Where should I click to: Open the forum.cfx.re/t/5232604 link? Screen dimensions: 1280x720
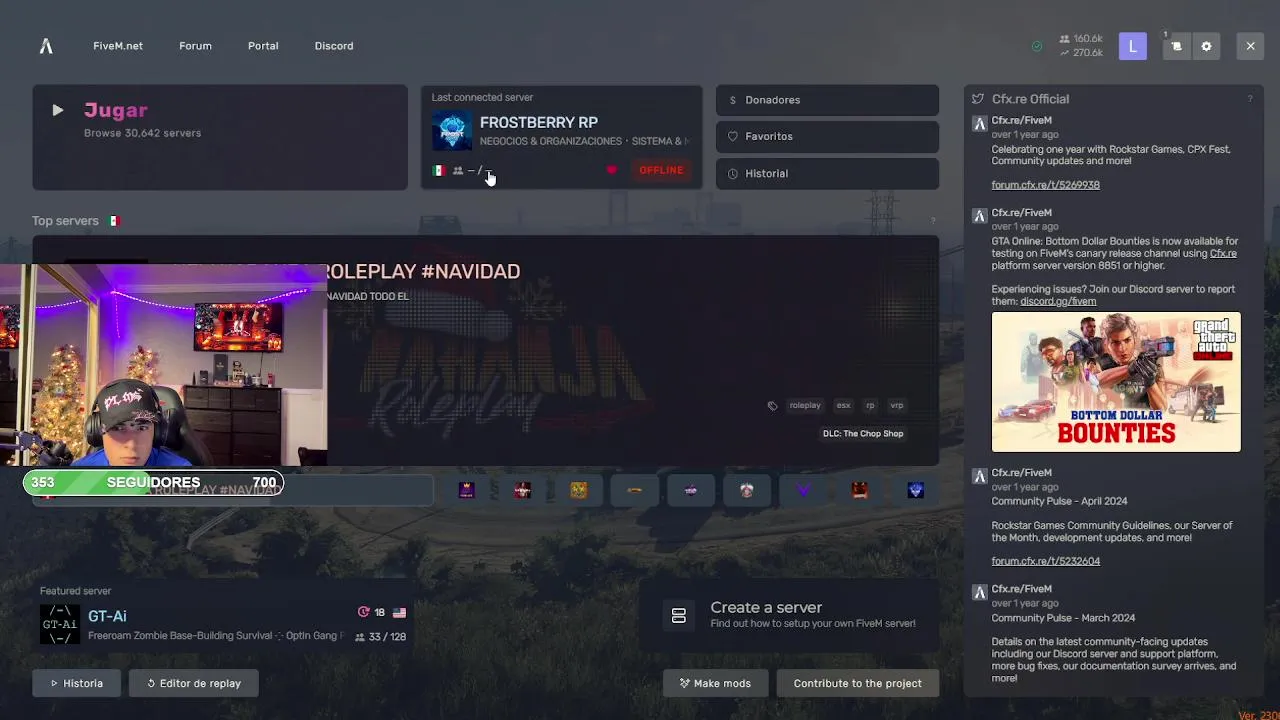point(1045,561)
